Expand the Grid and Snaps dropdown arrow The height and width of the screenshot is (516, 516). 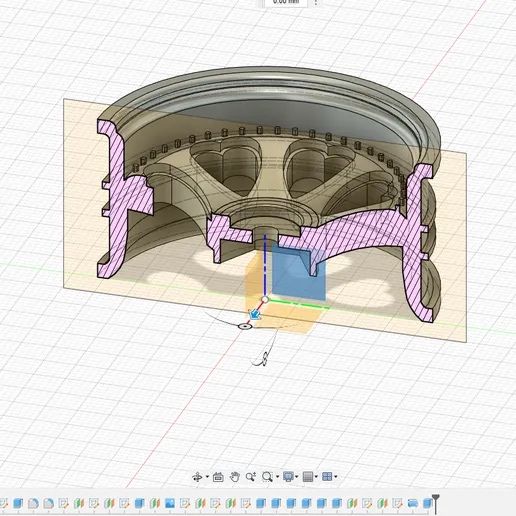316,477
